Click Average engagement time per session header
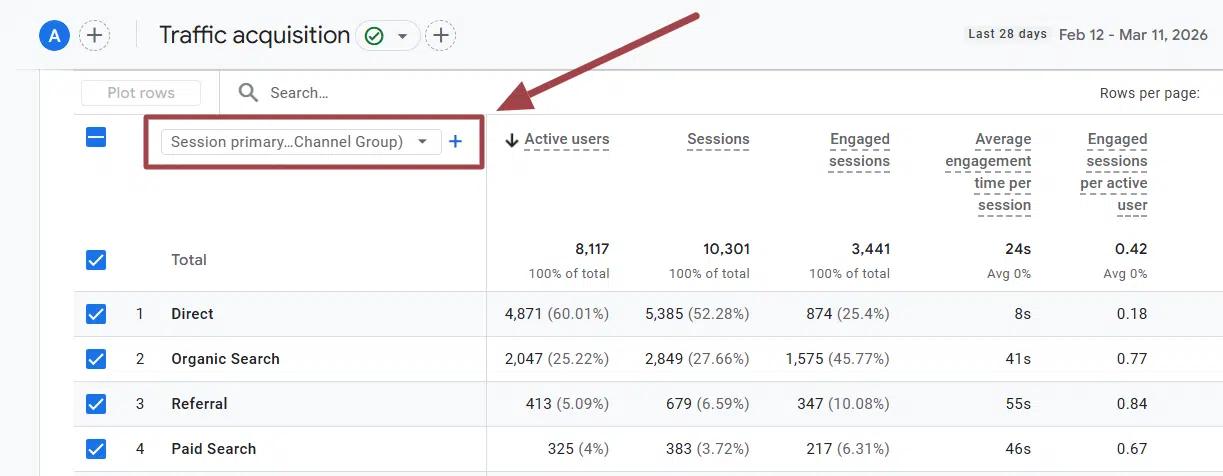Image resolution: width=1223 pixels, height=476 pixels. [988, 172]
